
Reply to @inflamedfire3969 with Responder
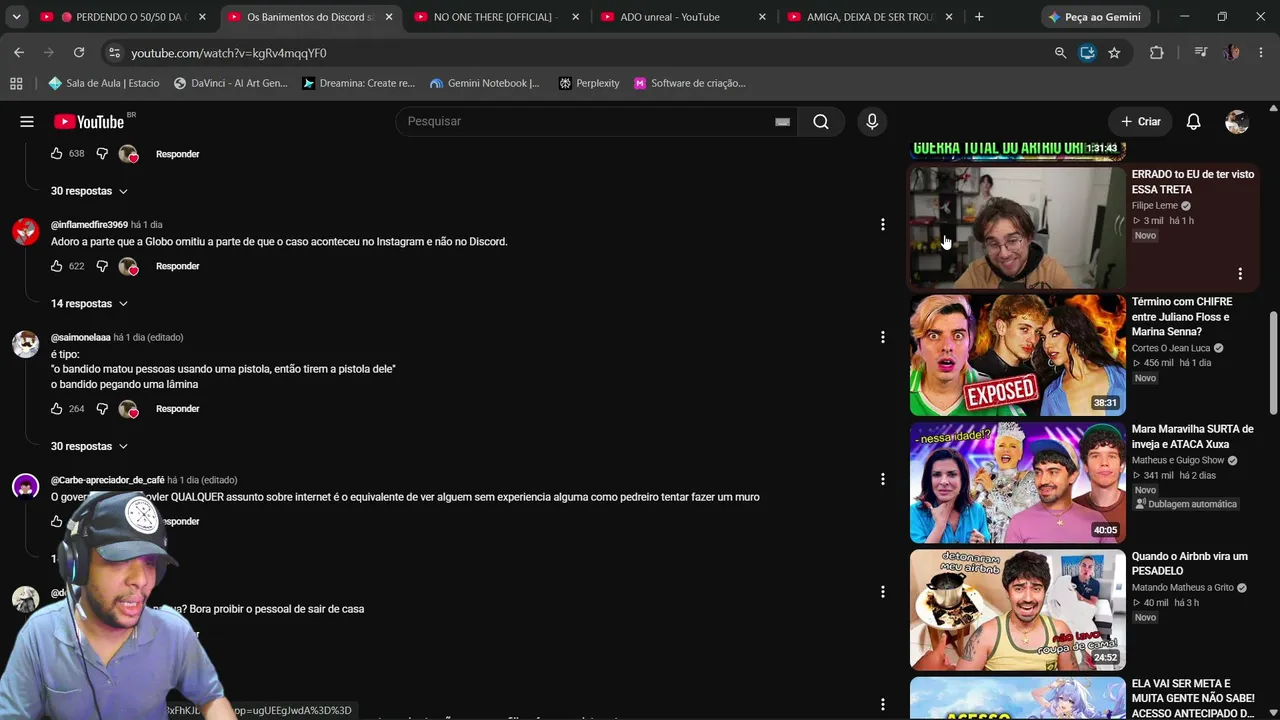click(178, 267)
